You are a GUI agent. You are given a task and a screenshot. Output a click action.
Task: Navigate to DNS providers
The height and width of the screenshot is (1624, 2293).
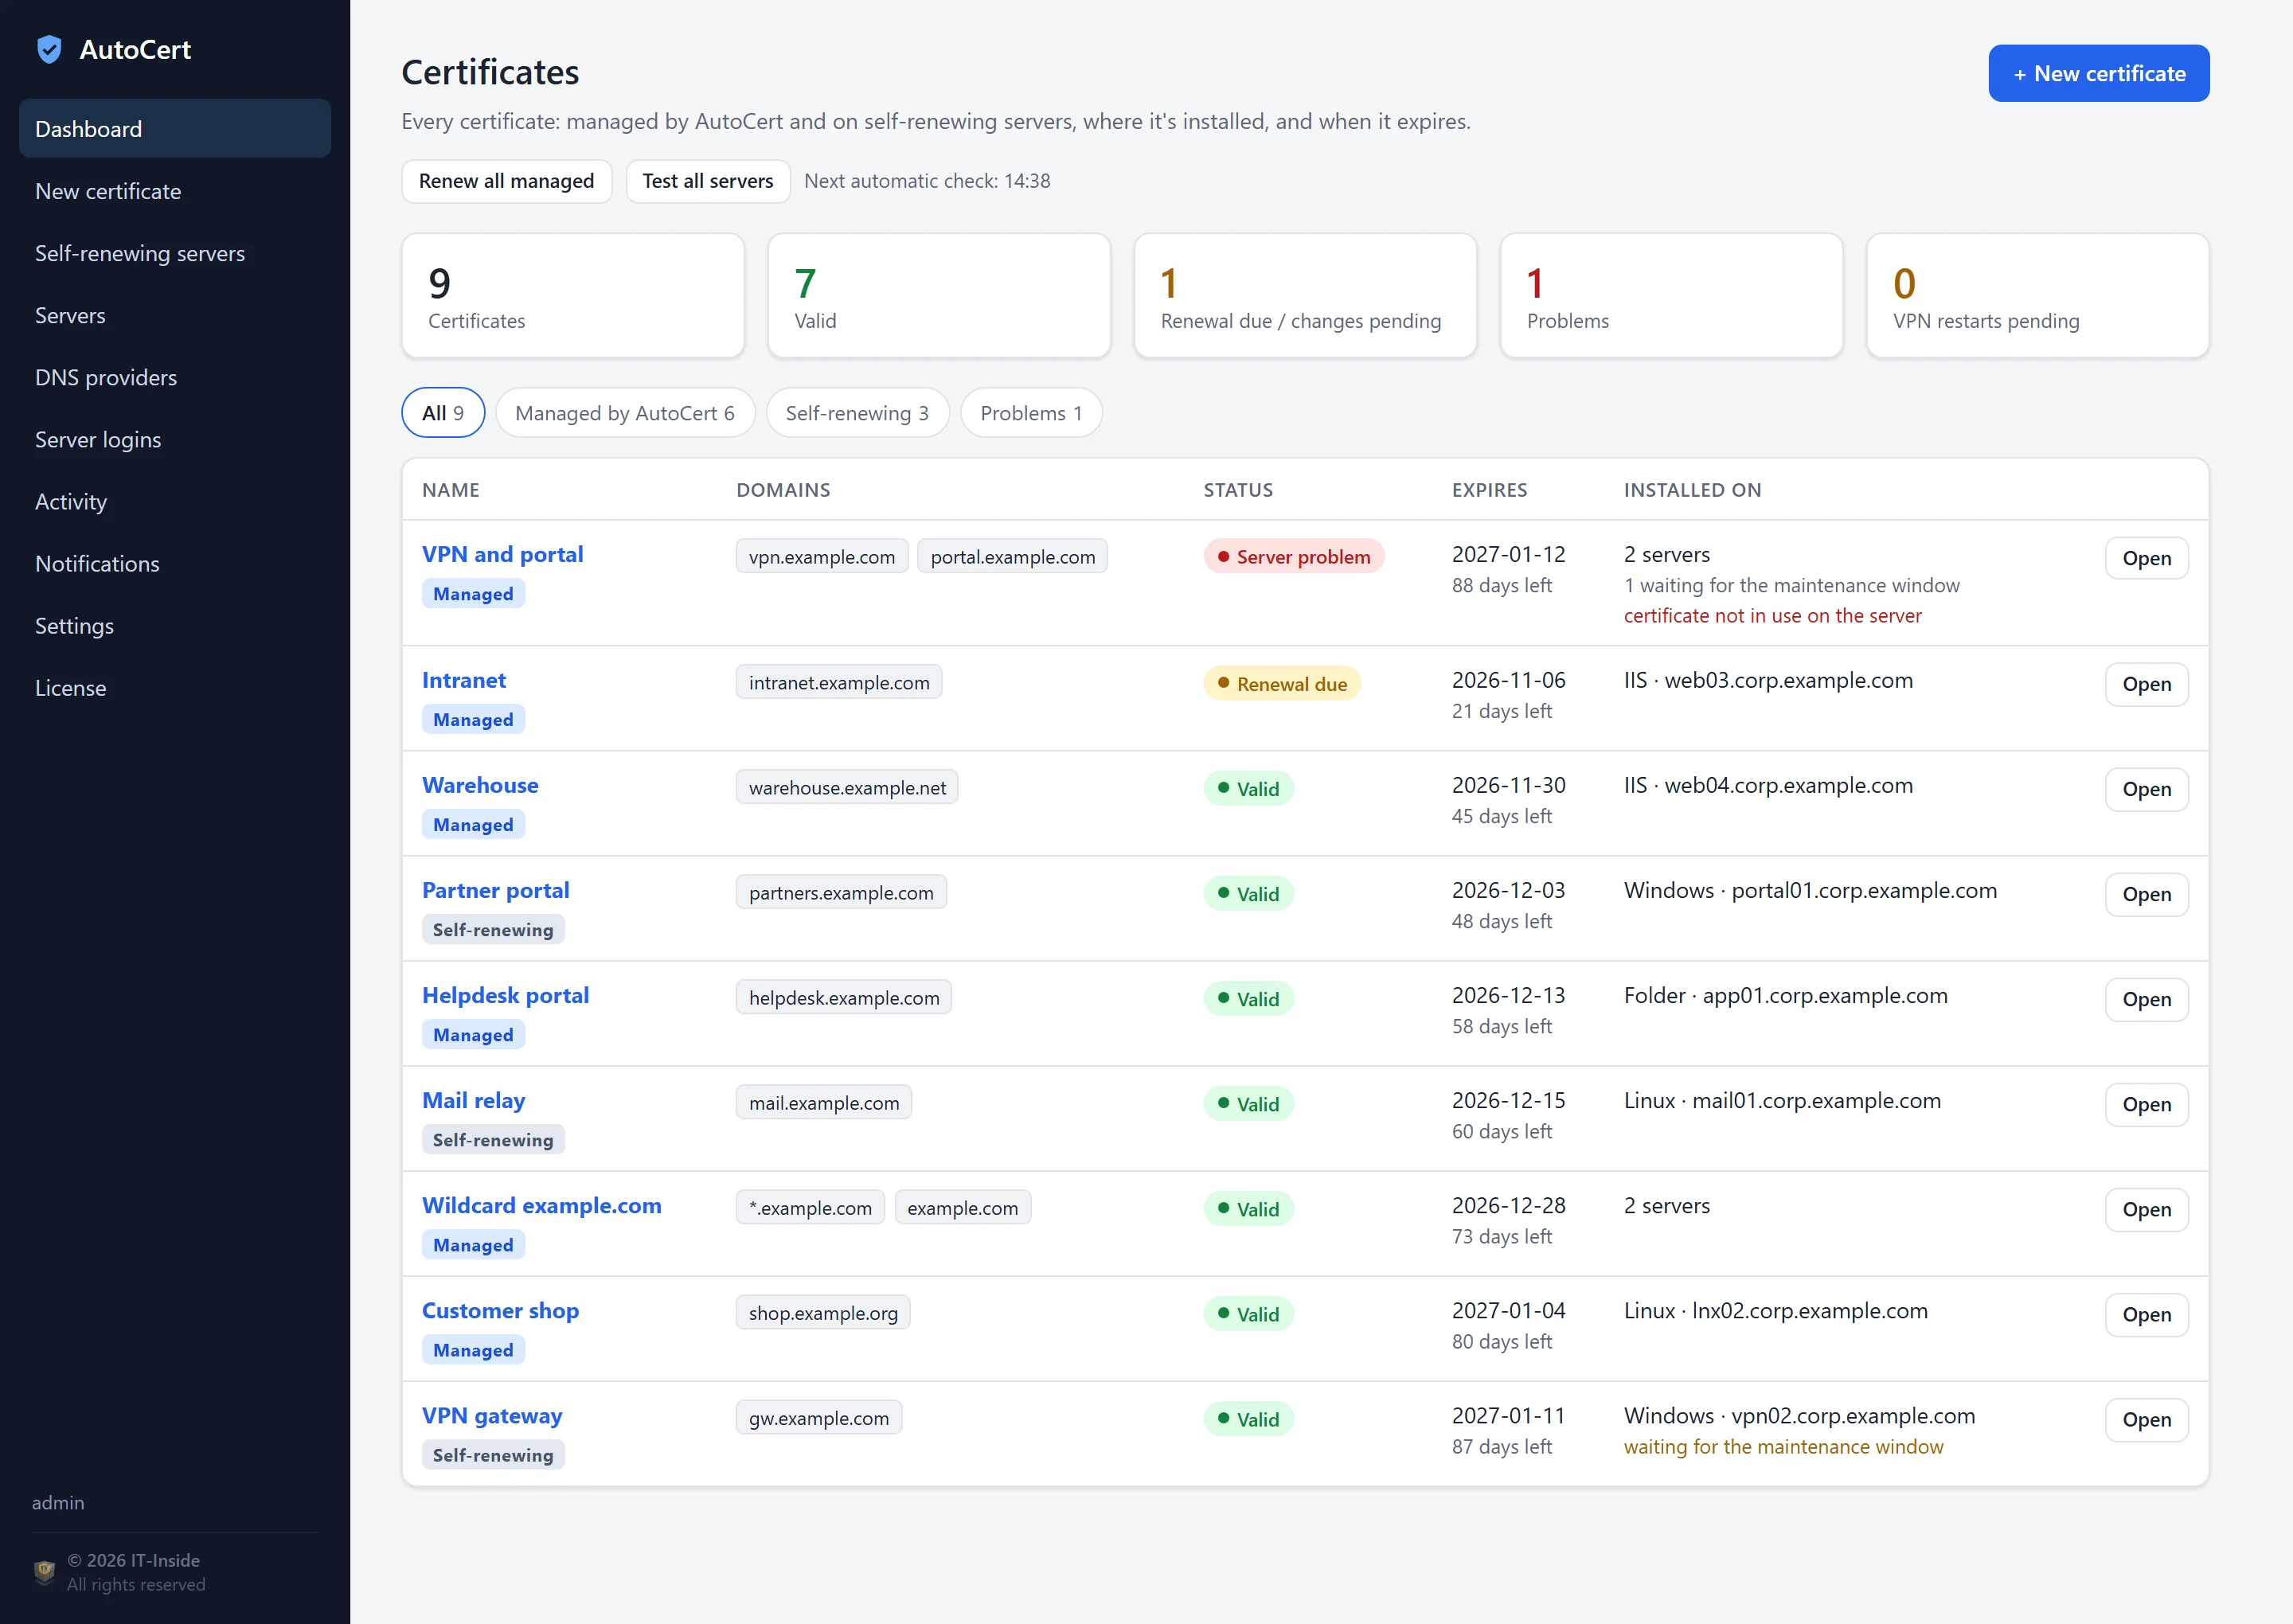point(175,377)
